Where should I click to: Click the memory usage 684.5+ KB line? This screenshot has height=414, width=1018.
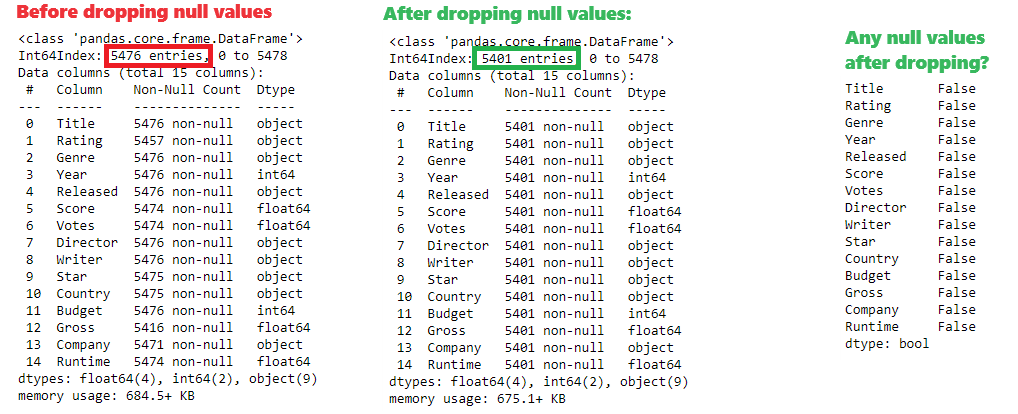click(x=106, y=395)
